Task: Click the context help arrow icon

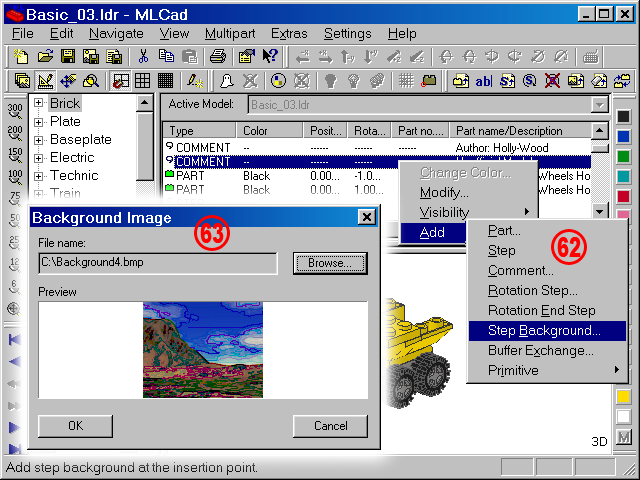Action: coord(270,56)
